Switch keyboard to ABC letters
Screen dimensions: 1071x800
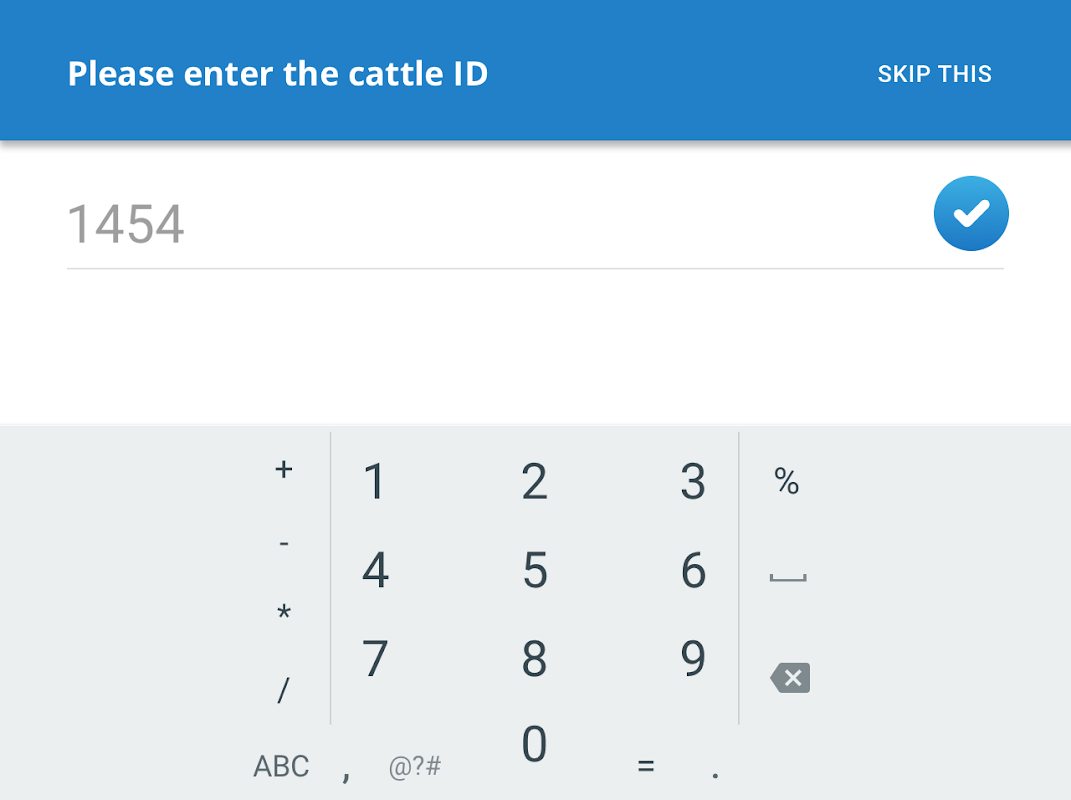click(281, 767)
